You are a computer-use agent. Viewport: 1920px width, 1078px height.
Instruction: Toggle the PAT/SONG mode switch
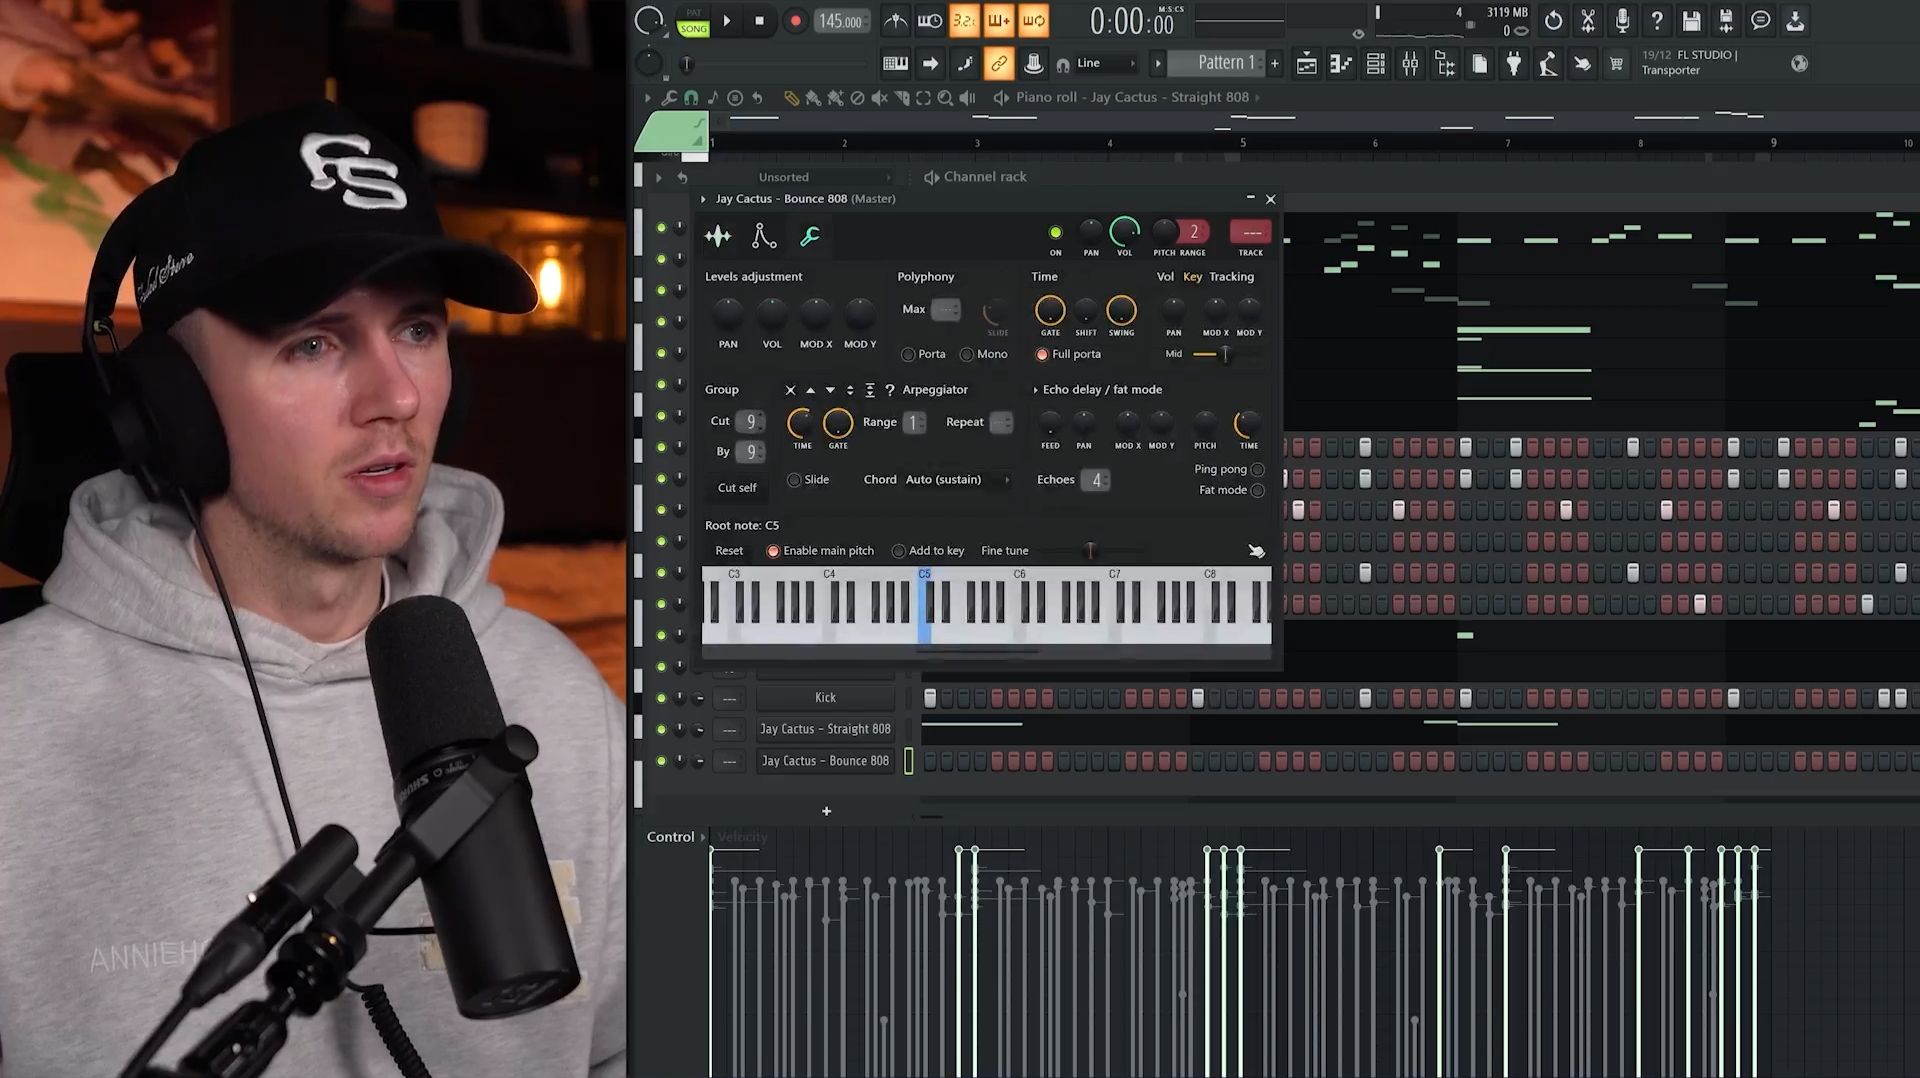[693, 22]
